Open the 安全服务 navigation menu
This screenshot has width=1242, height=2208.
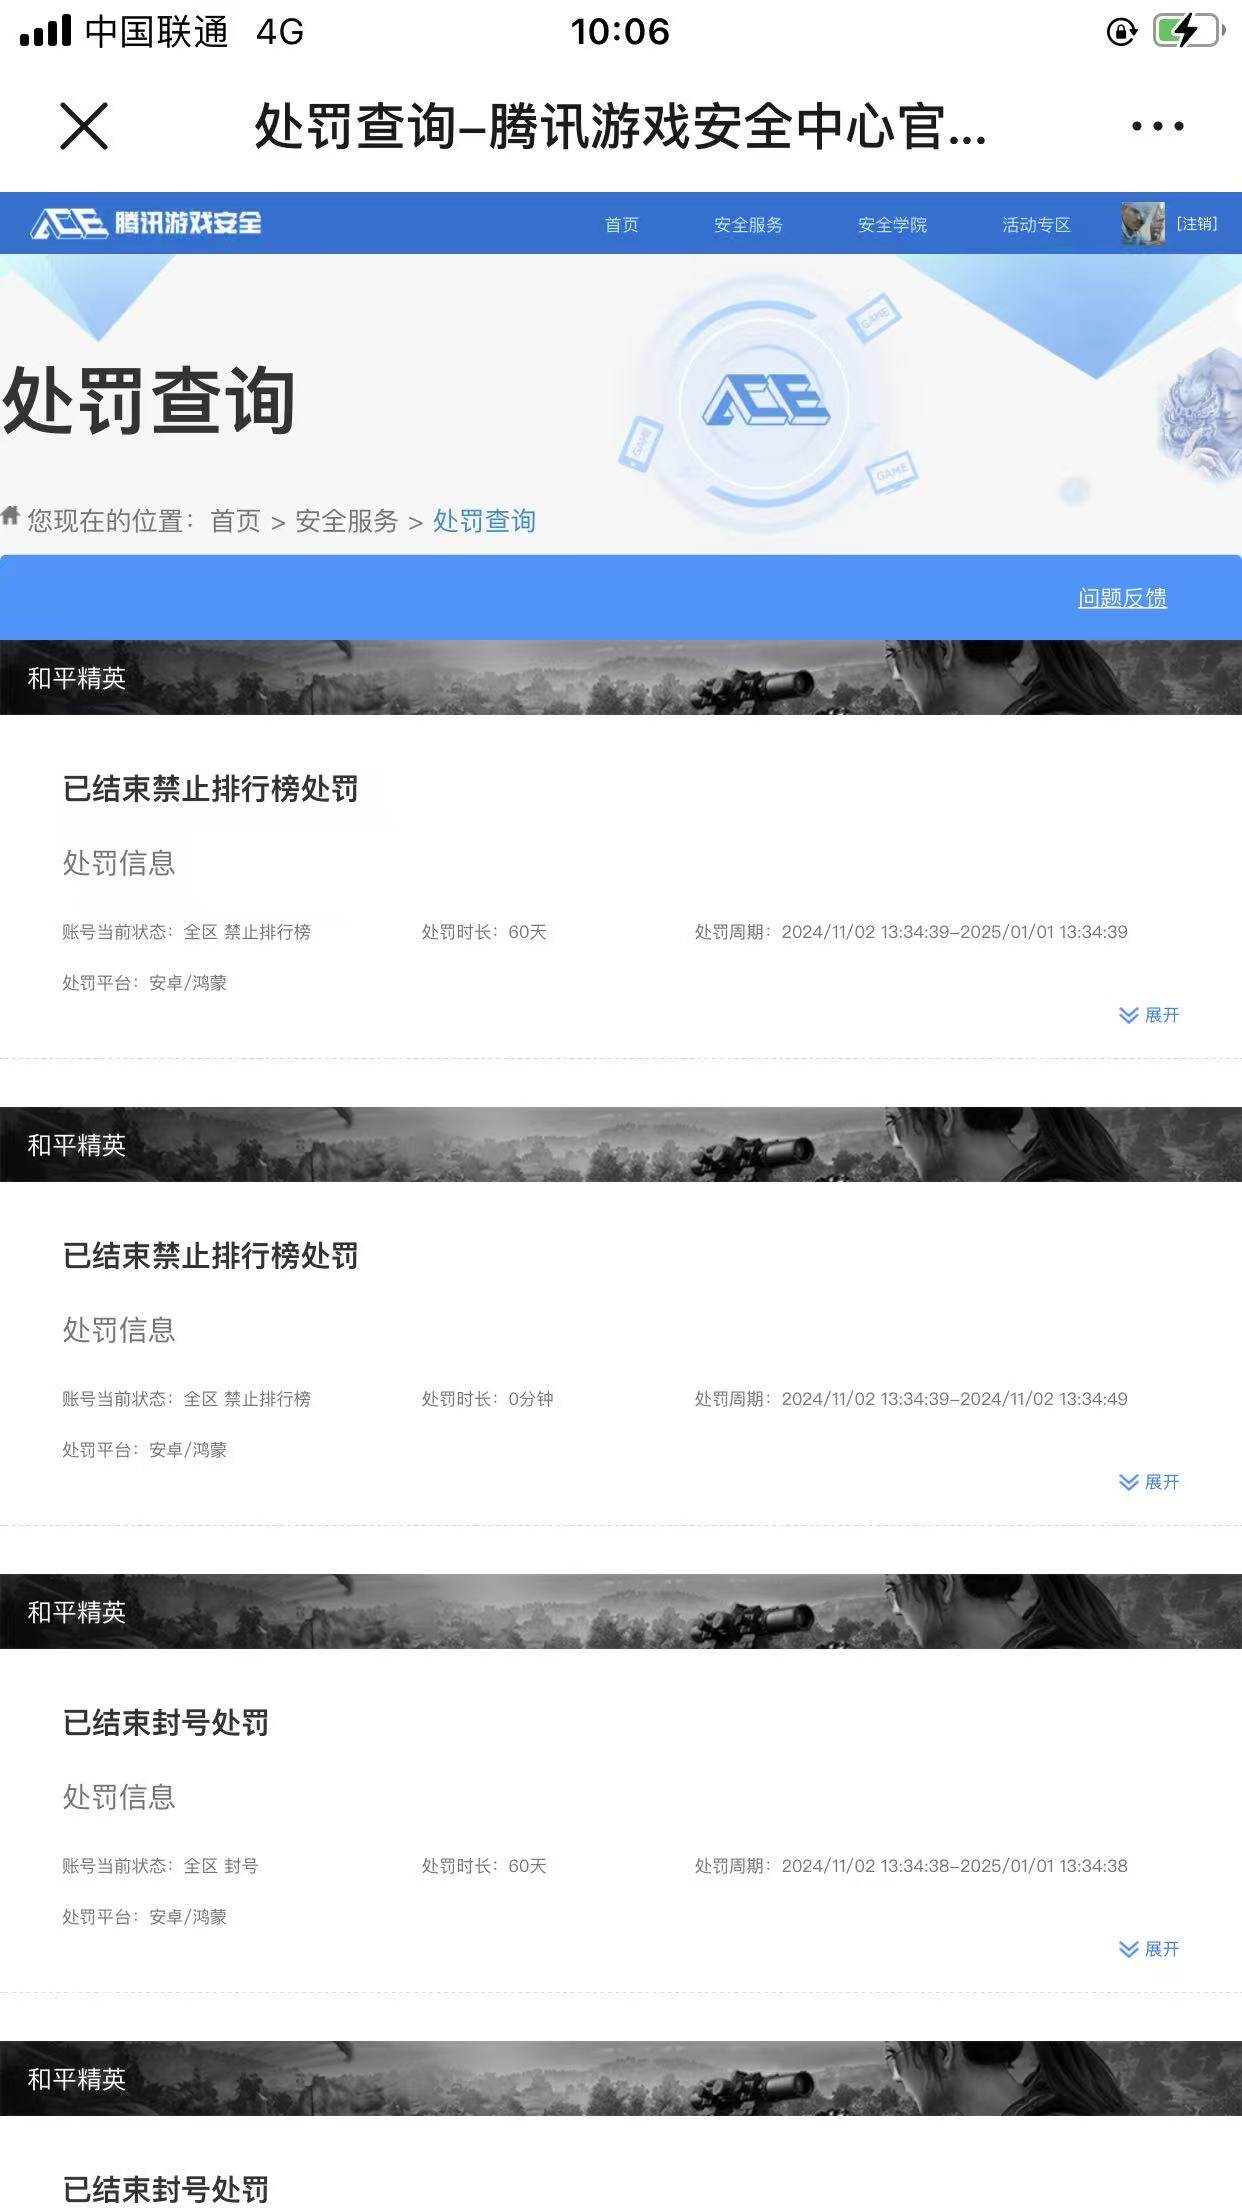coord(748,224)
